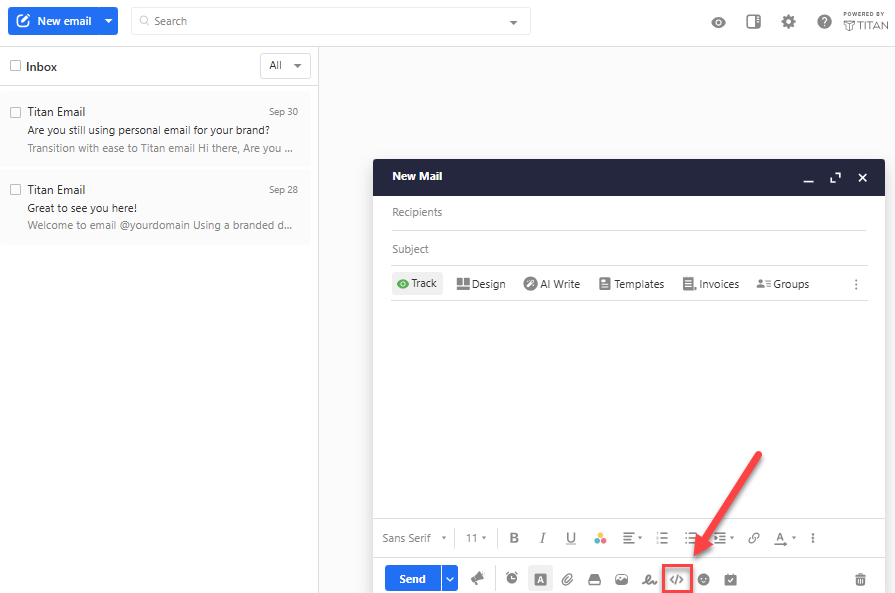Click the calendar checkmark icon
This screenshot has width=895, height=593.
[x=731, y=579]
